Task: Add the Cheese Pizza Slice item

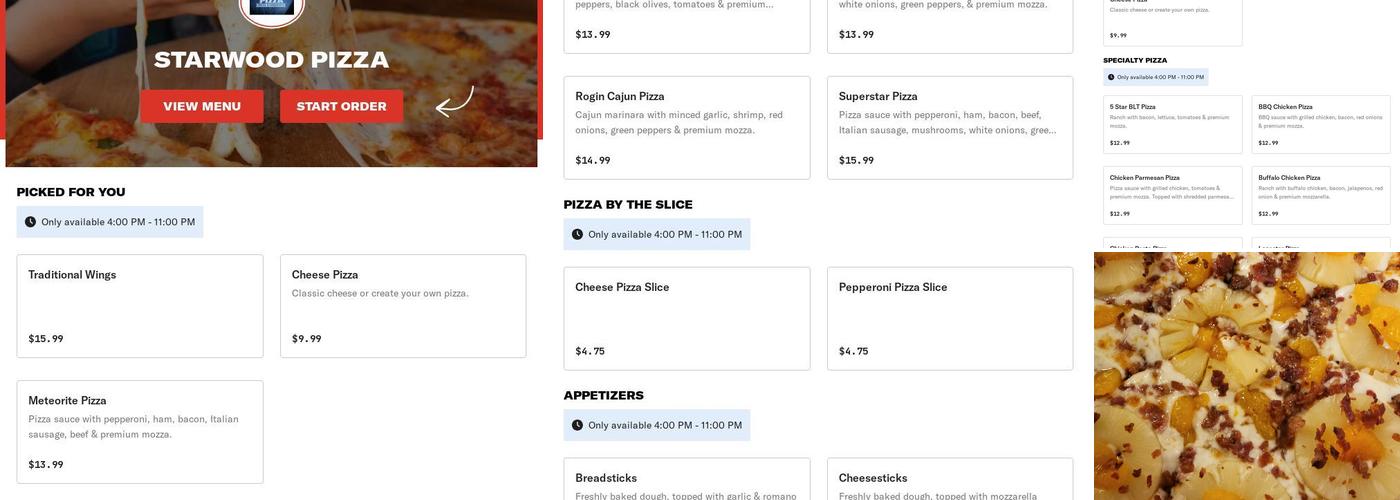Action: coord(687,318)
